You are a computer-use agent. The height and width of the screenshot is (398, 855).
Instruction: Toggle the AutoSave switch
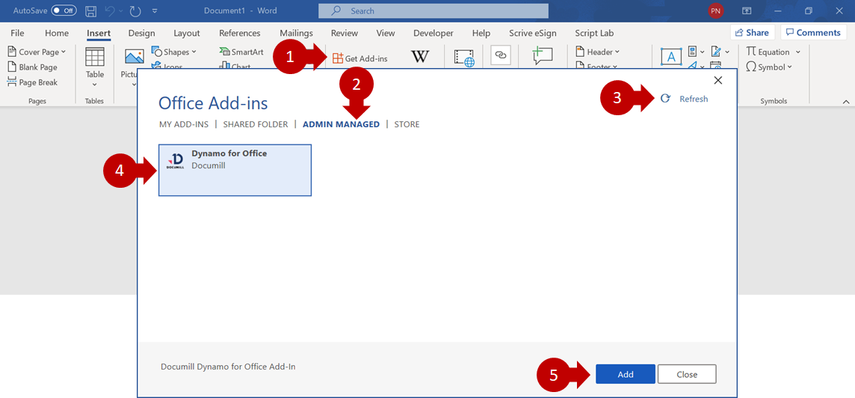click(x=64, y=11)
